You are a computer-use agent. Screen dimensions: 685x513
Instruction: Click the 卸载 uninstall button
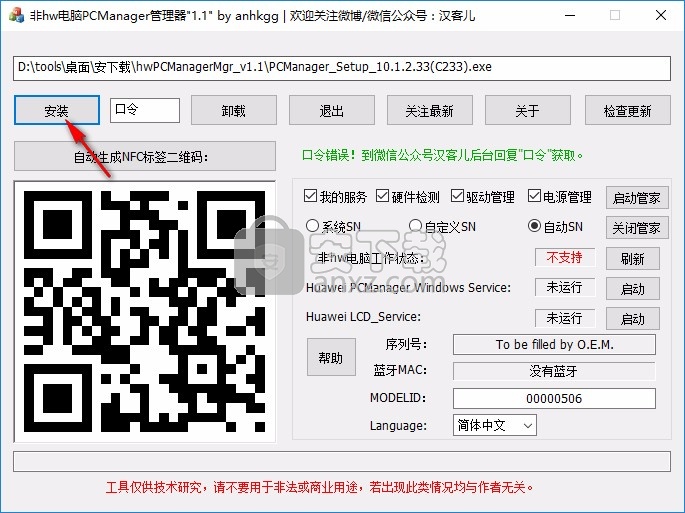[234, 111]
